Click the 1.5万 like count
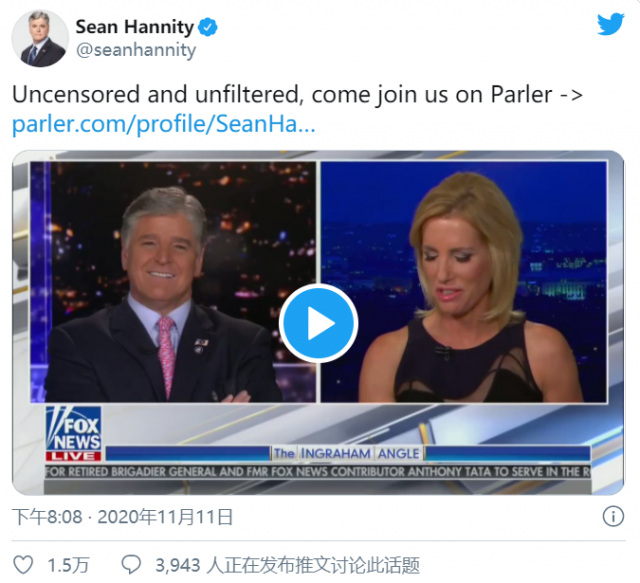 point(68,565)
